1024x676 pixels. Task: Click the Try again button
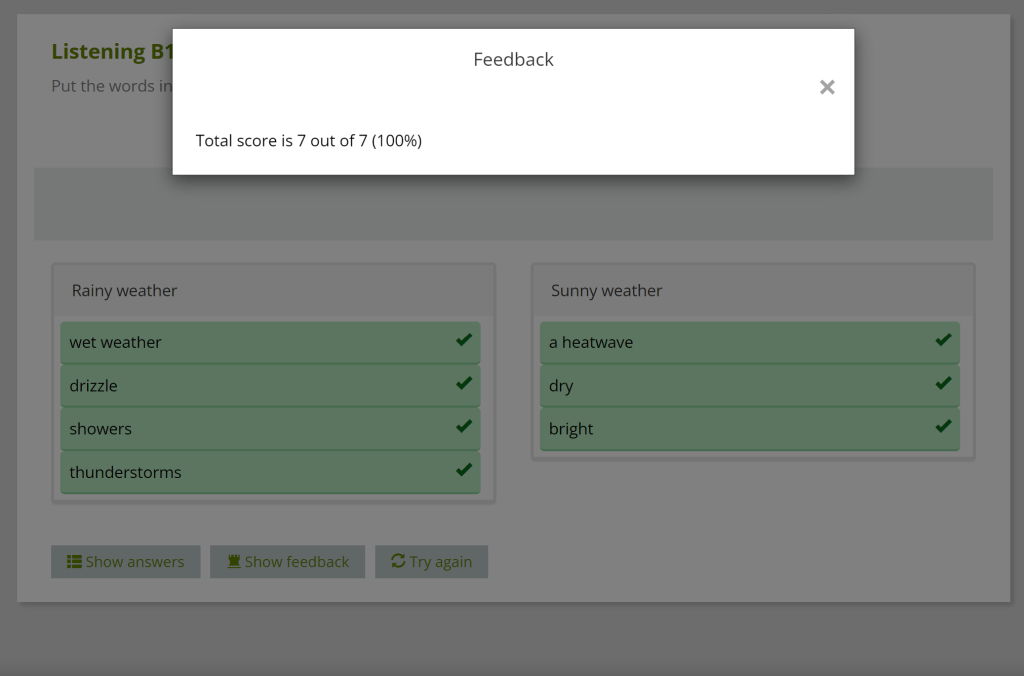point(431,562)
